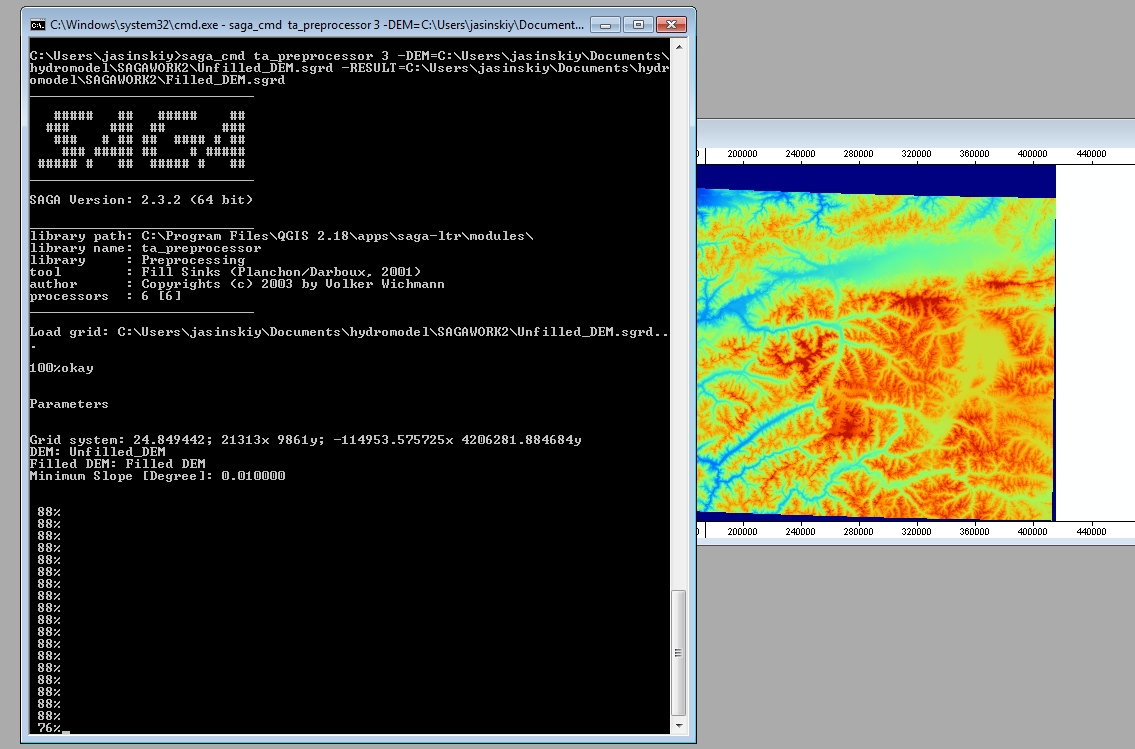
Task: Click the 'Fill Sinks (Planchon/Darboux, 2001)' tool line
Action: [225, 272]
